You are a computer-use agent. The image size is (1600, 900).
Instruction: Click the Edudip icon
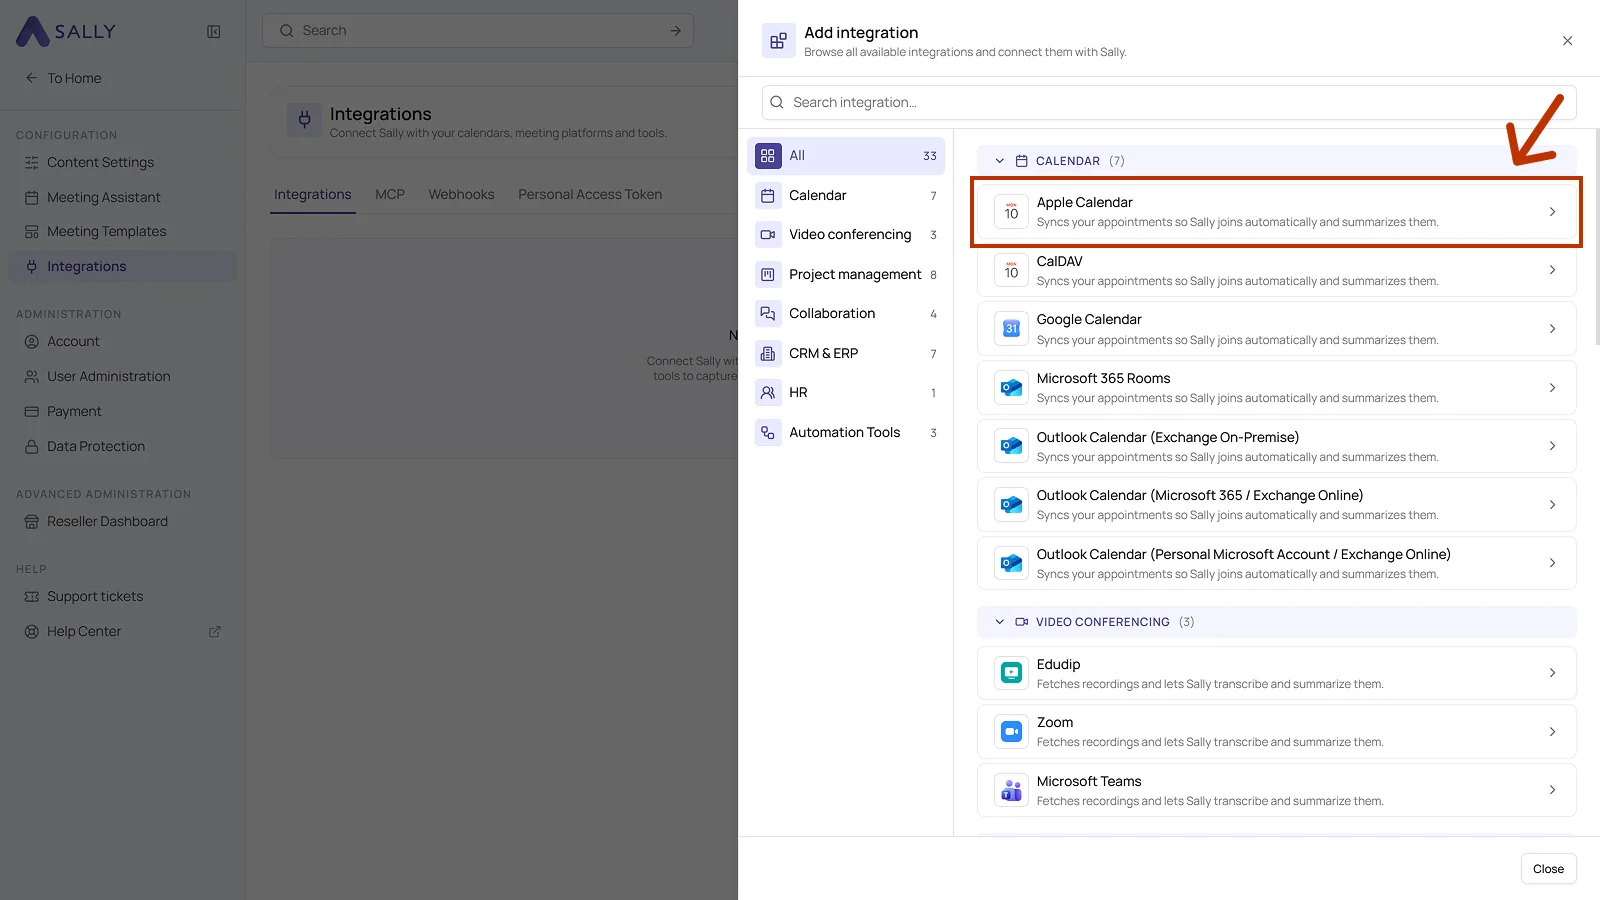1011,673
